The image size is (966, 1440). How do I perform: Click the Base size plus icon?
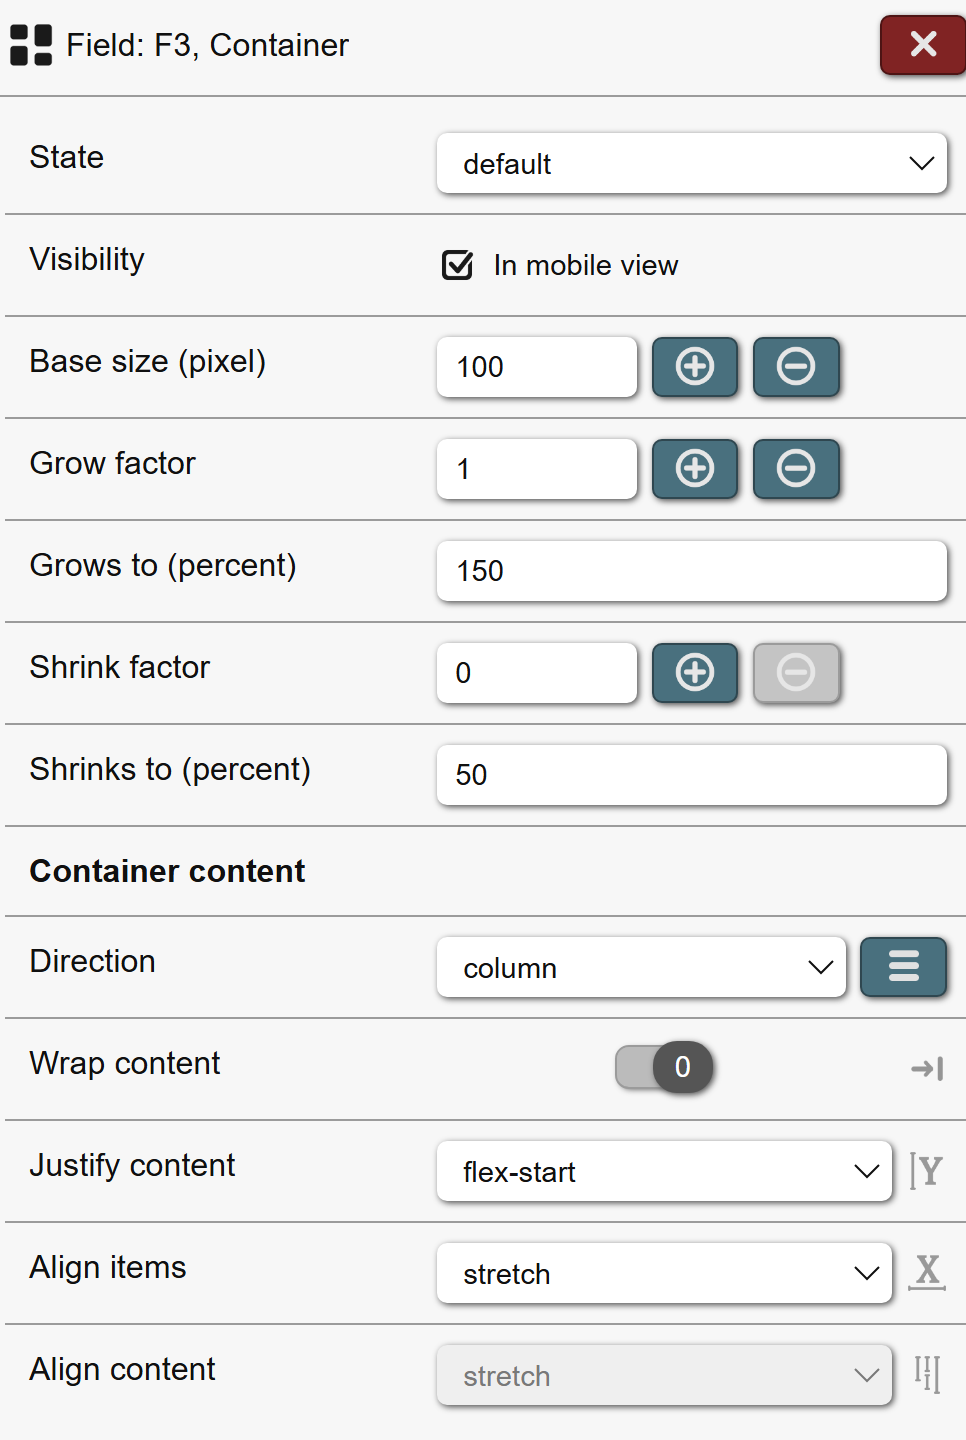695,367
